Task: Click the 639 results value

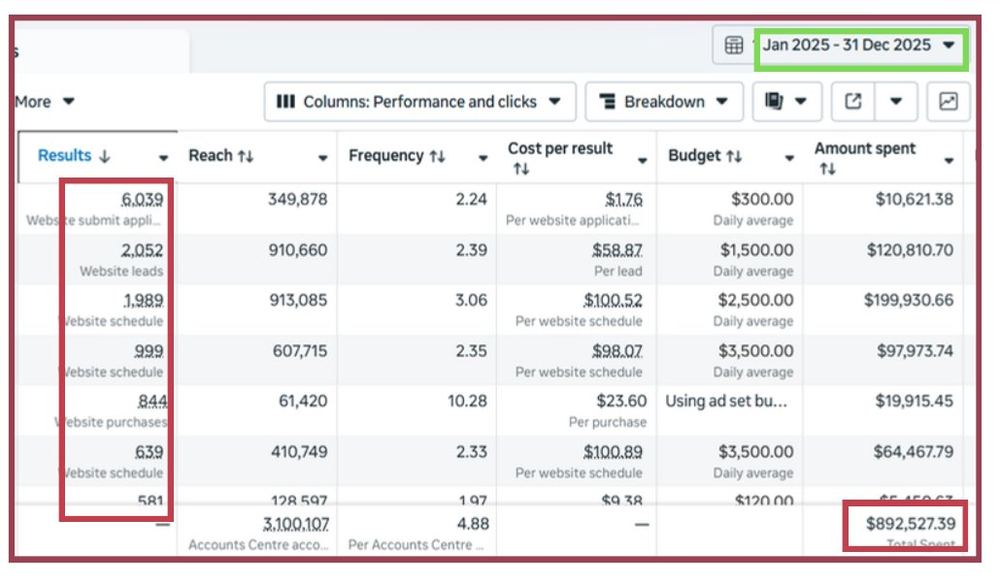Action: coord(149,452)
